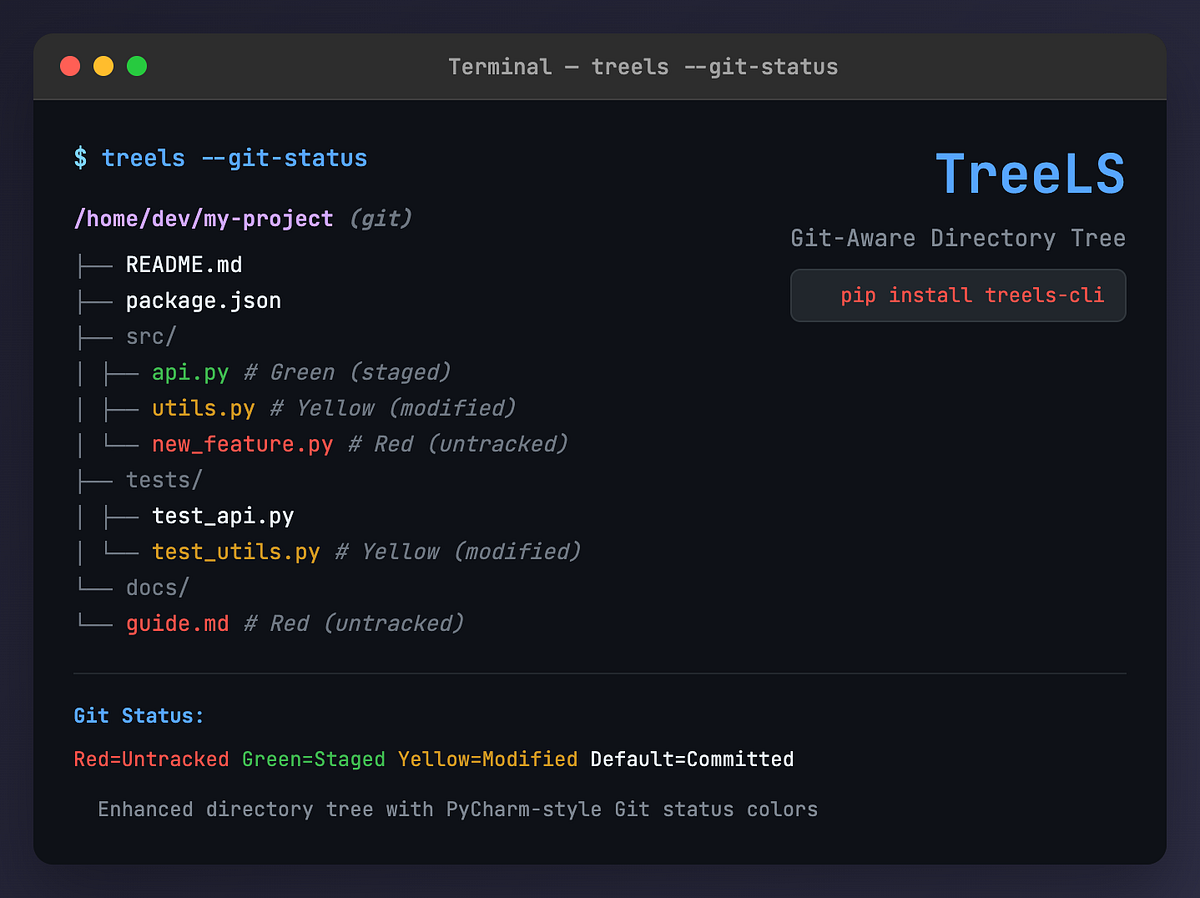Click the Green=Staged legend label

(x=313, y=759)
